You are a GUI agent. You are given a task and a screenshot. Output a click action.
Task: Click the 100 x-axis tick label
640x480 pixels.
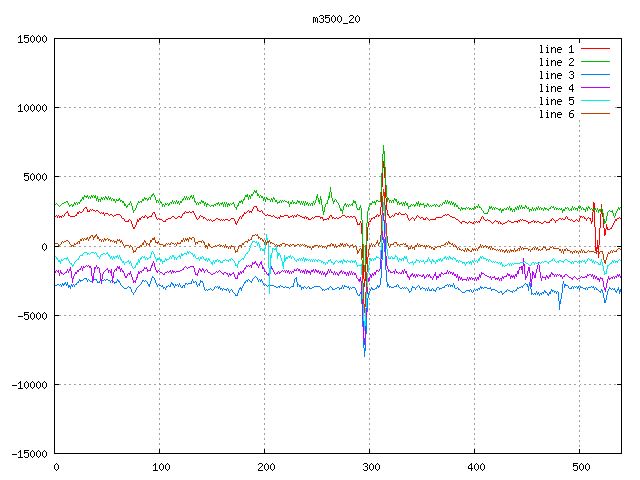pos(160,467)
